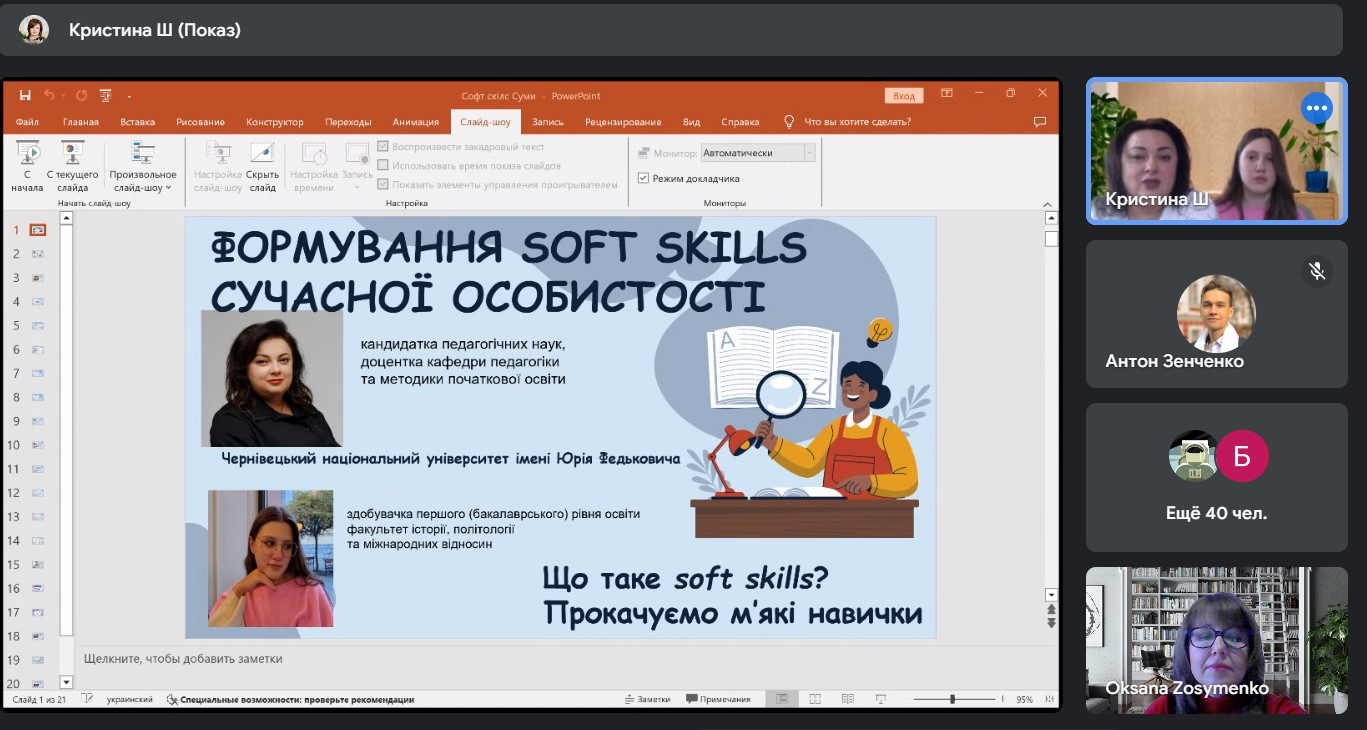Select slide 1 thumbnail in slide panel

pos(38,229)
